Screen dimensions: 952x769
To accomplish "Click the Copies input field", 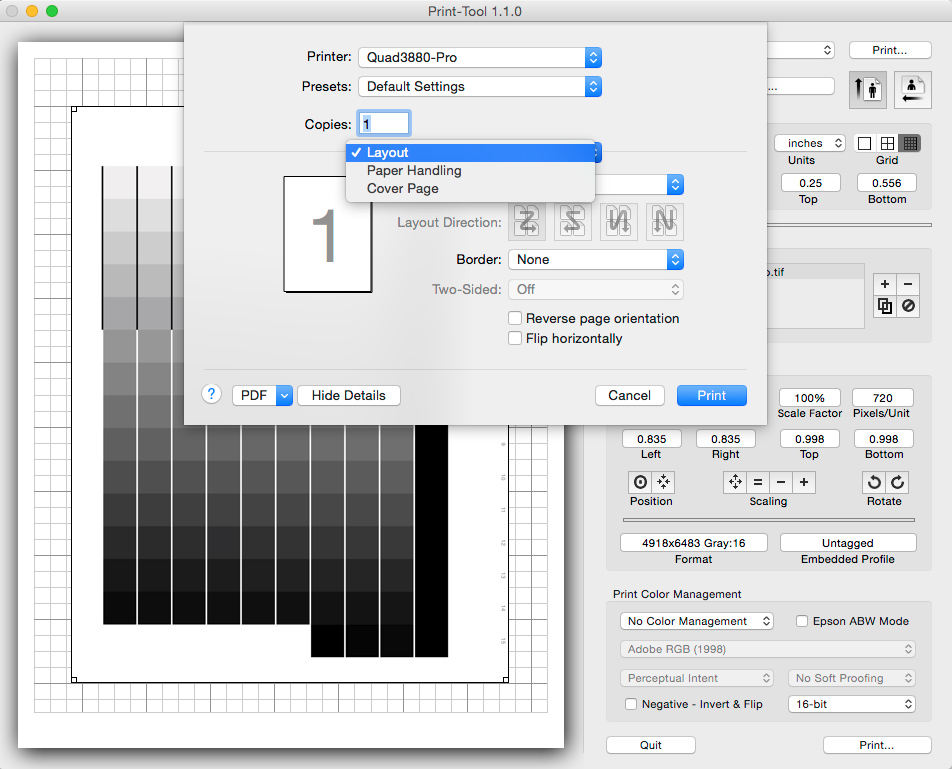I will pyautogui.click(x=384, y=124).
